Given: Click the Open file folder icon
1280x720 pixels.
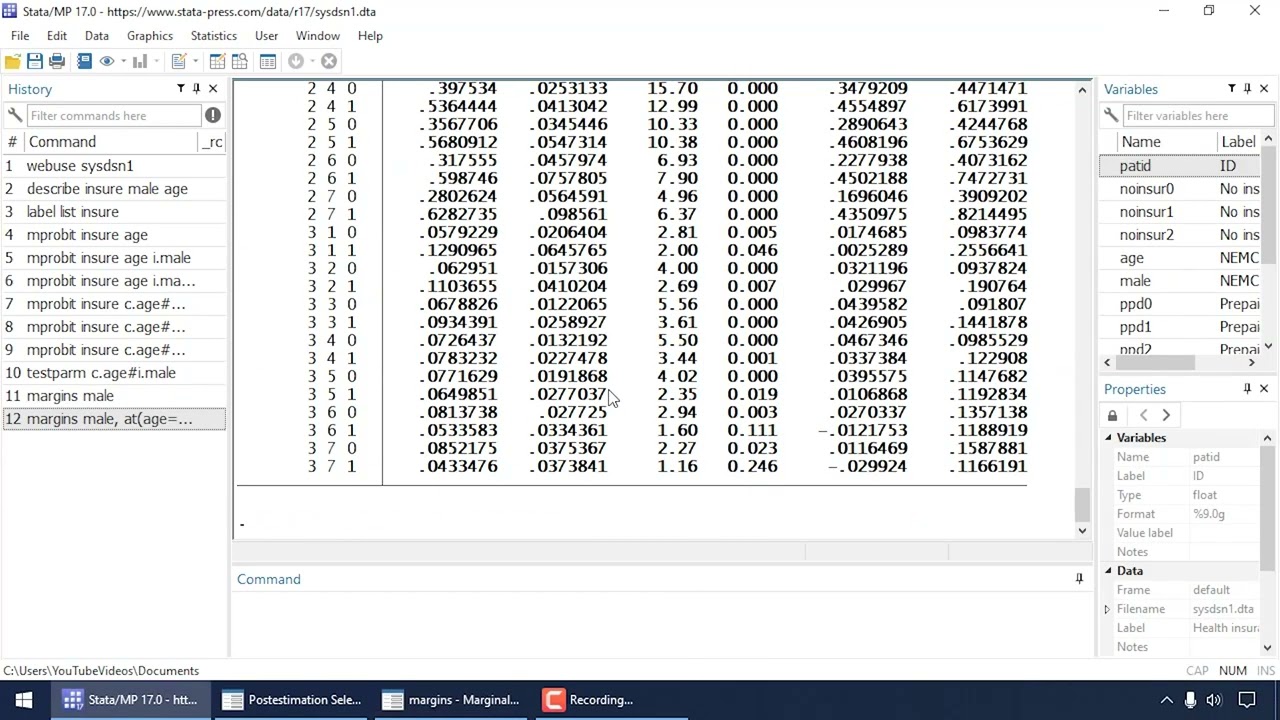Looking at the screenshot, I should point(13,61).
